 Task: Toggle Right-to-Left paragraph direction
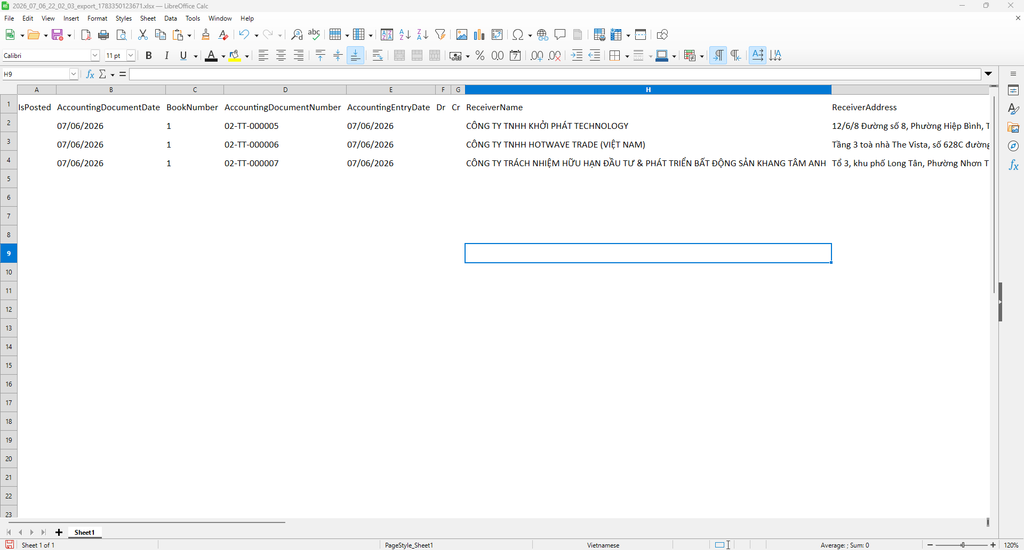[x=736, y=56]
